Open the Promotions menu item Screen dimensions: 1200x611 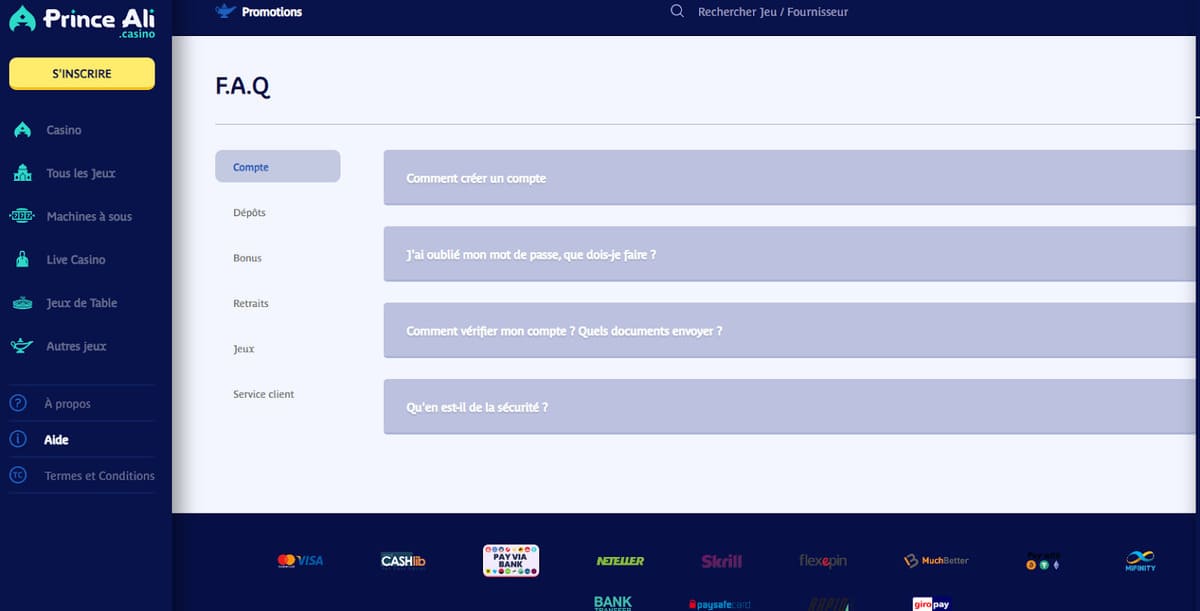point(275,11)
